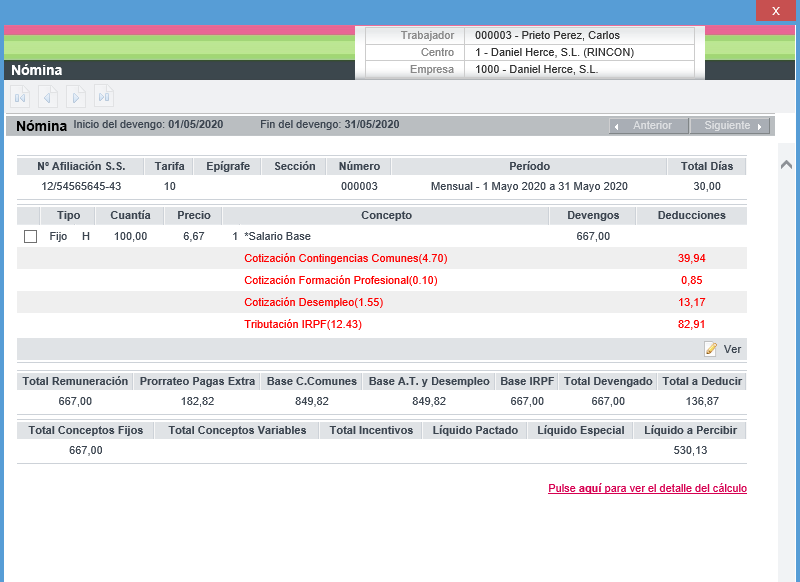Close the Nómina window with X

(776, 10)
